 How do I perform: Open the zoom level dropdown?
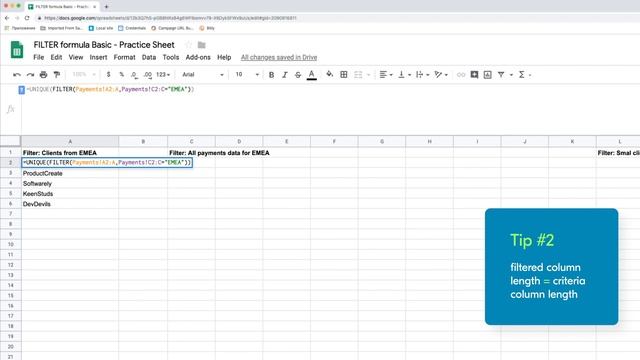[84, 75]
